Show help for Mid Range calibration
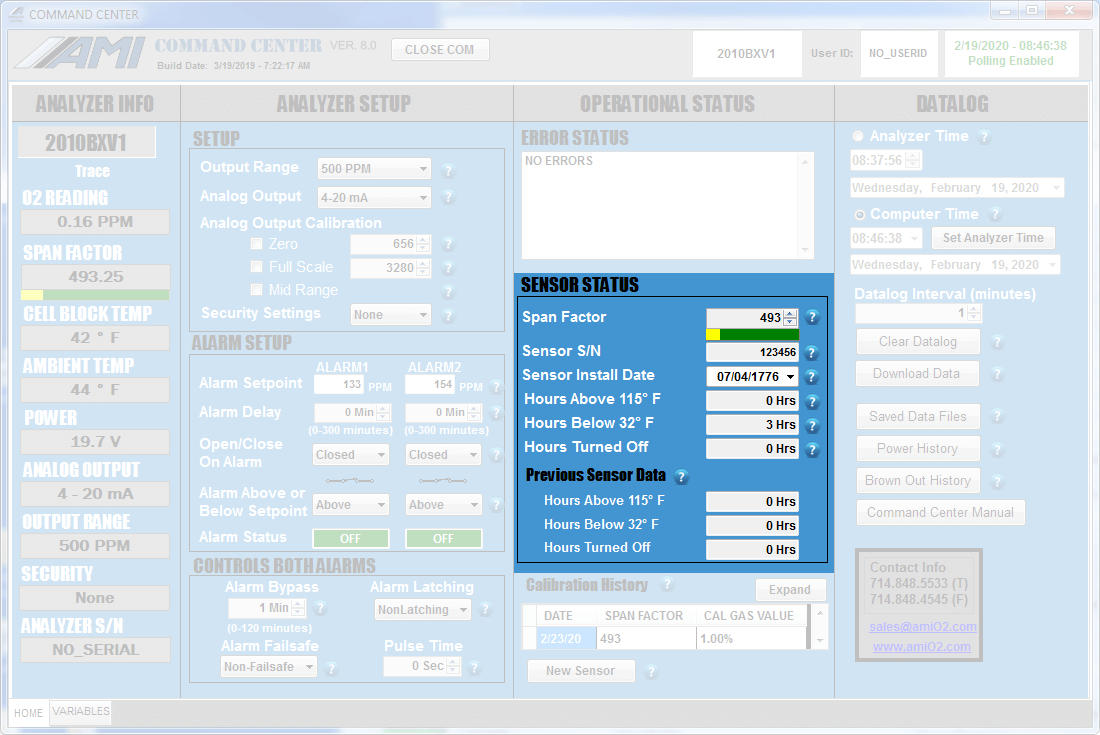The height and width of the screenshot is (735, 1100). pos(448,291)
